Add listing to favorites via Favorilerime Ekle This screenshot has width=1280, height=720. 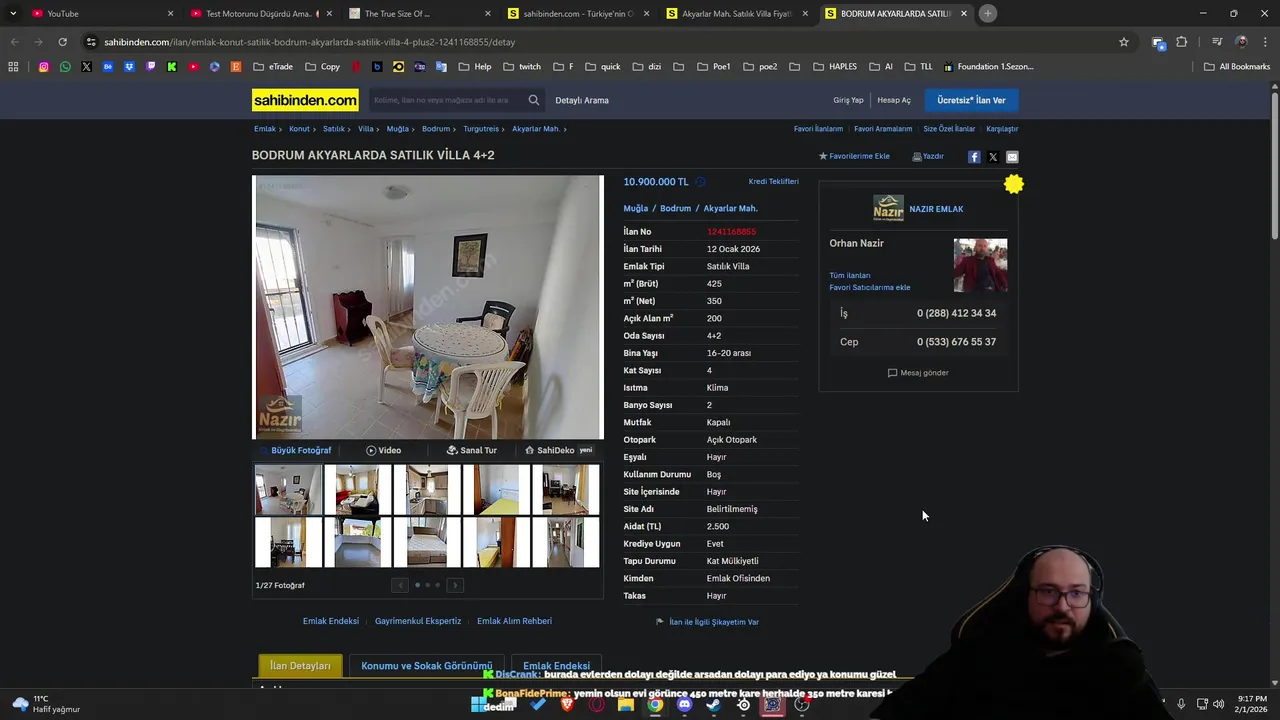[854, 156]
